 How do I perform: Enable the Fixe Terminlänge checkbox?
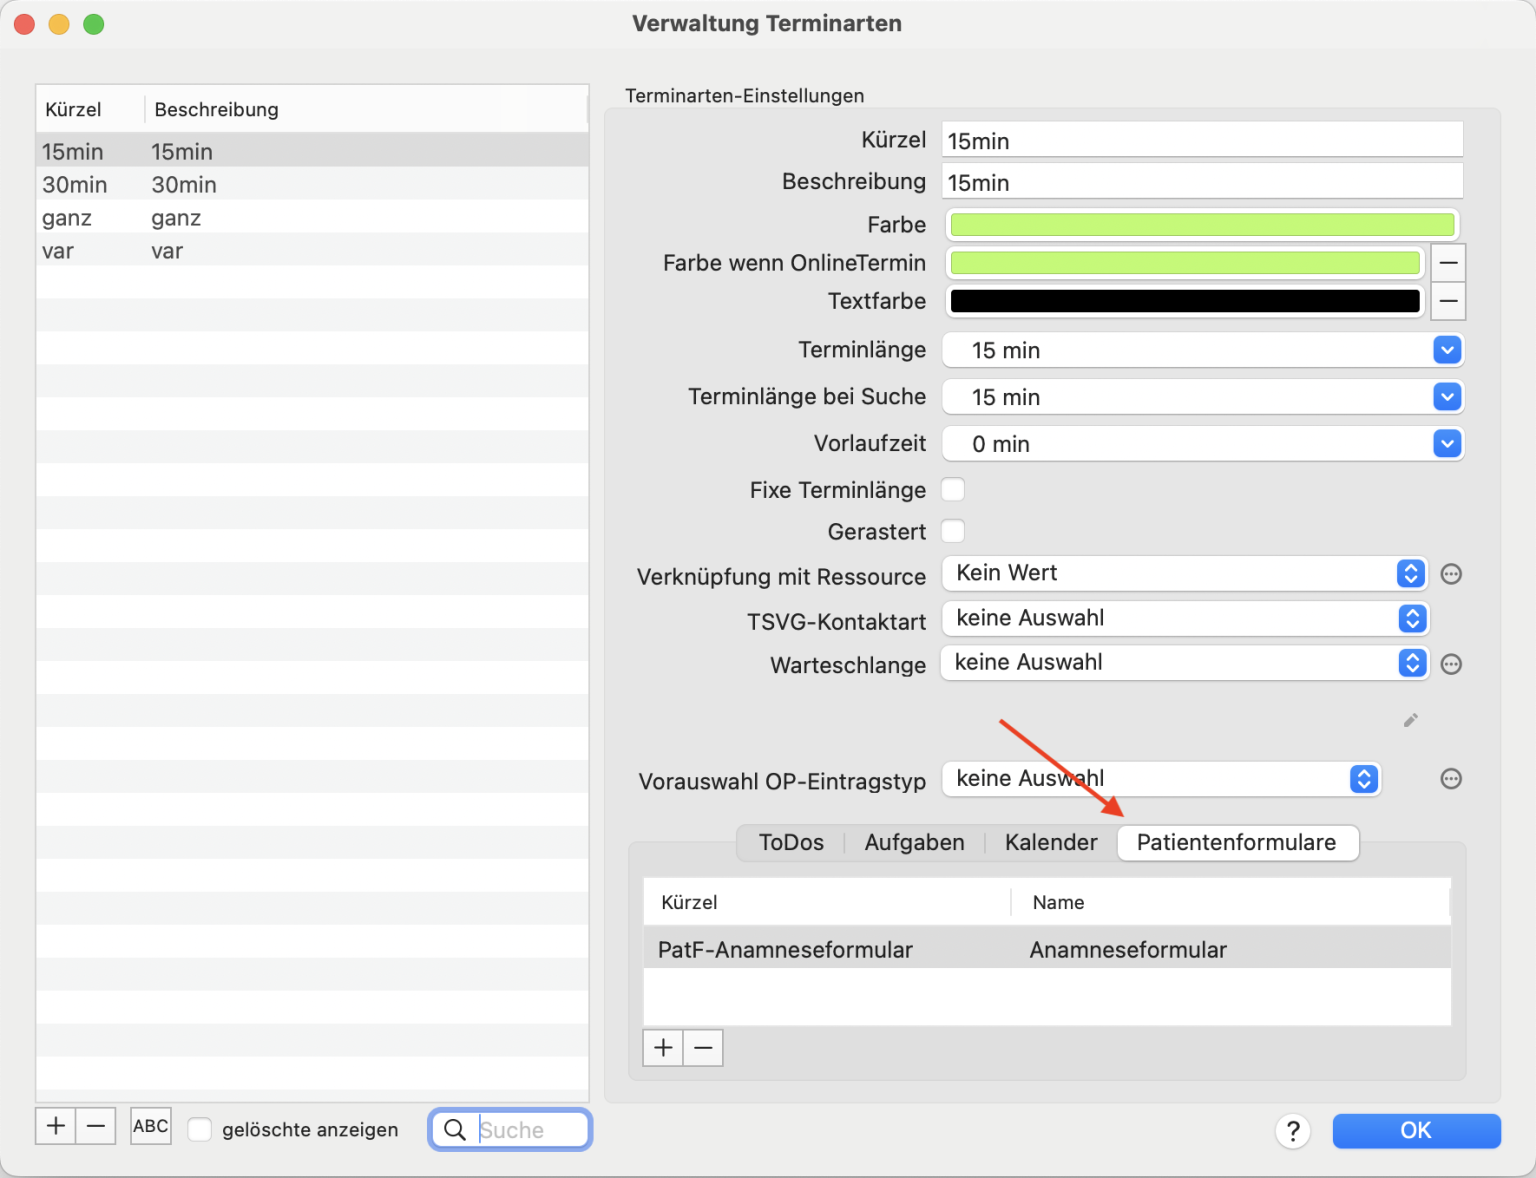point(953,489)
